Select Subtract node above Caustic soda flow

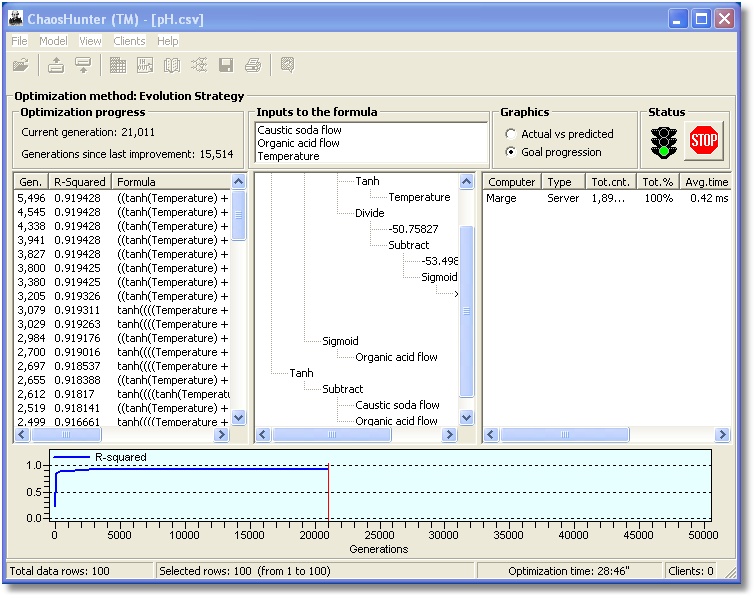click(342, 389)
